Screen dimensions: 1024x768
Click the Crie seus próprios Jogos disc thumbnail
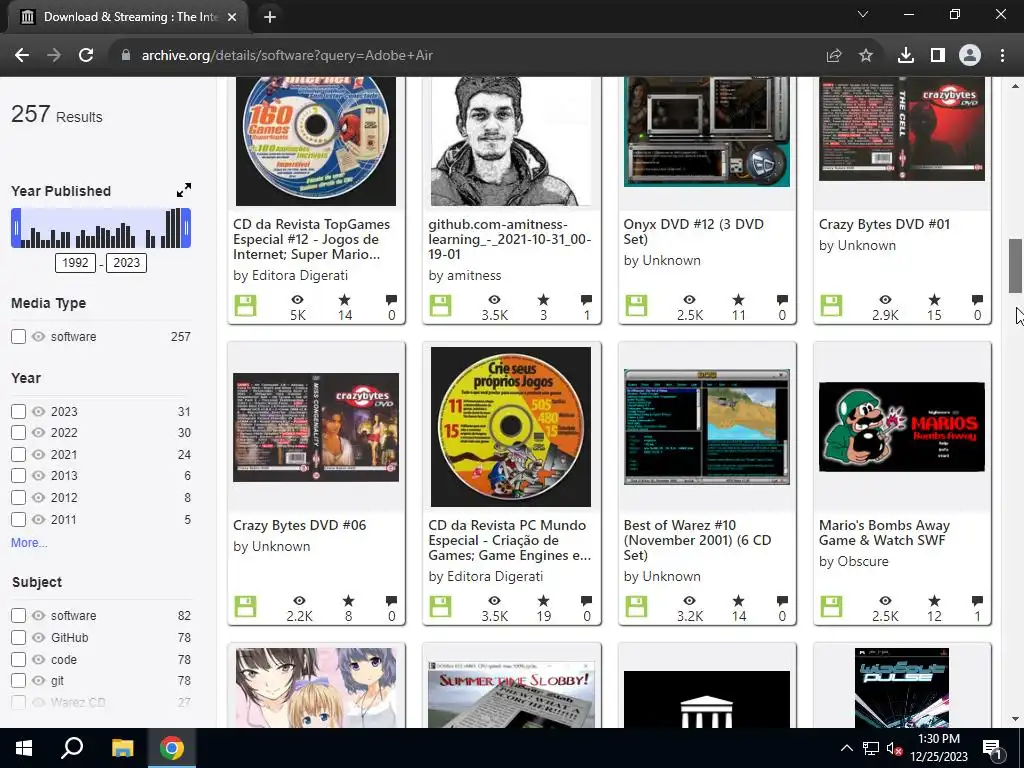(511, 426)
